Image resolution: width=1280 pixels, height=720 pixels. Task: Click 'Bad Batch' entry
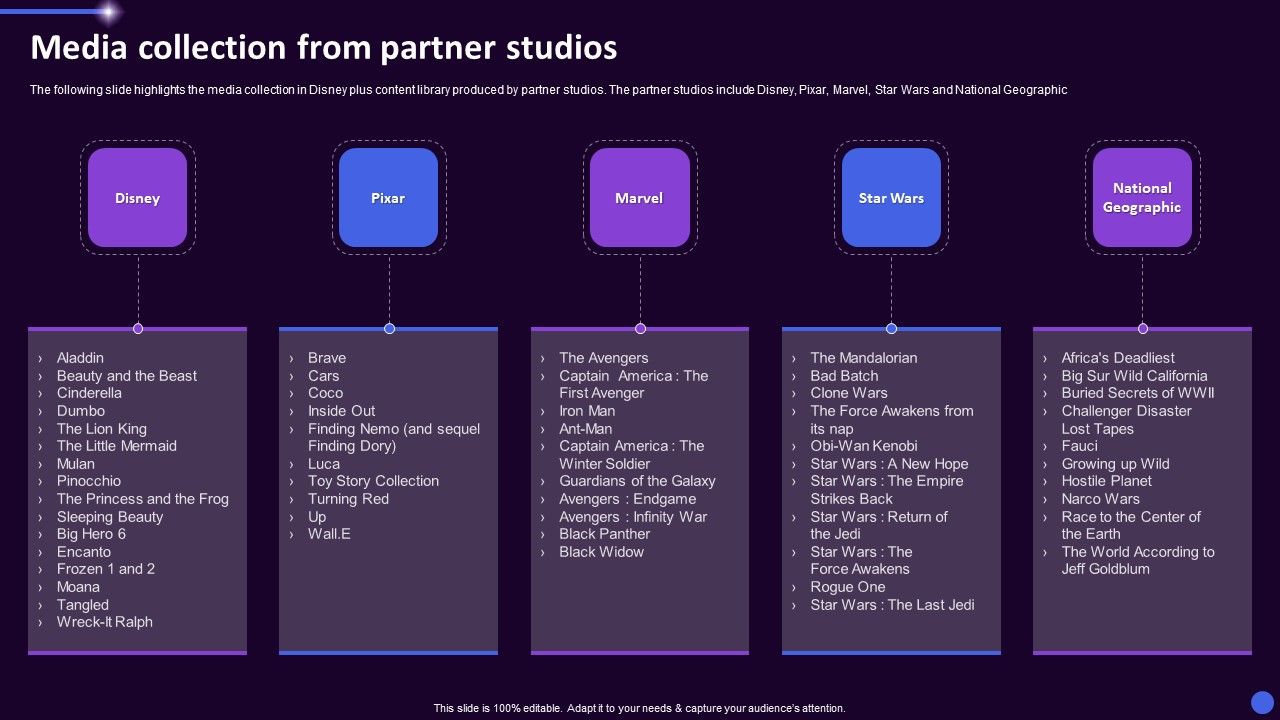click(845, 376)
